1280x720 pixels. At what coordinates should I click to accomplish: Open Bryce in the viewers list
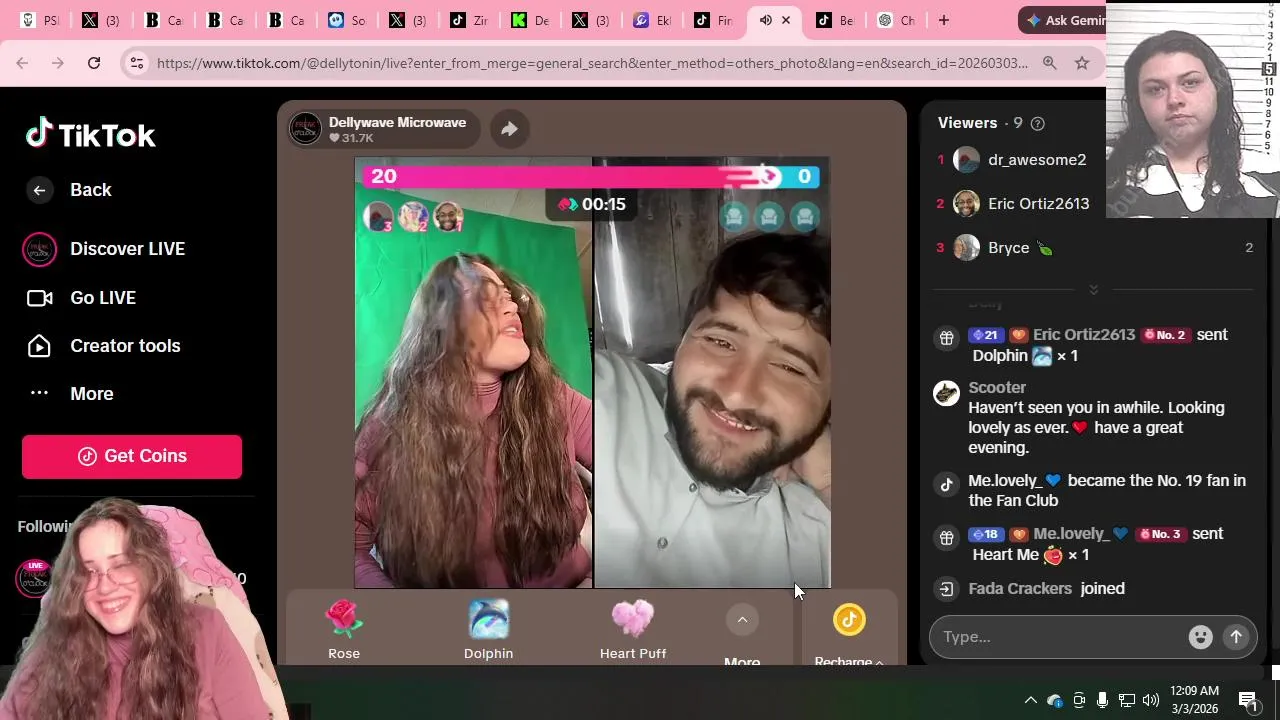1008,248
